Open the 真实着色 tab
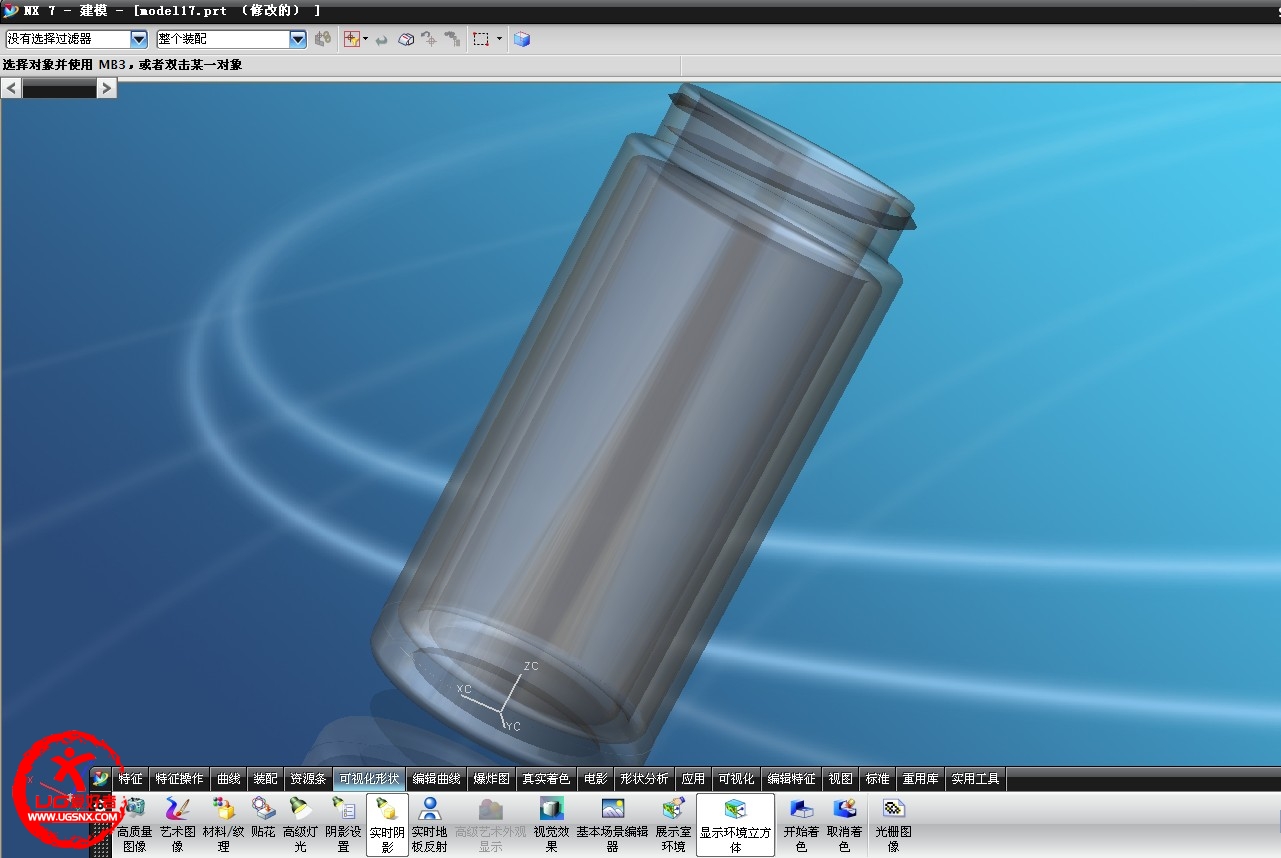The image size is (1281, 858). (546, 778)
